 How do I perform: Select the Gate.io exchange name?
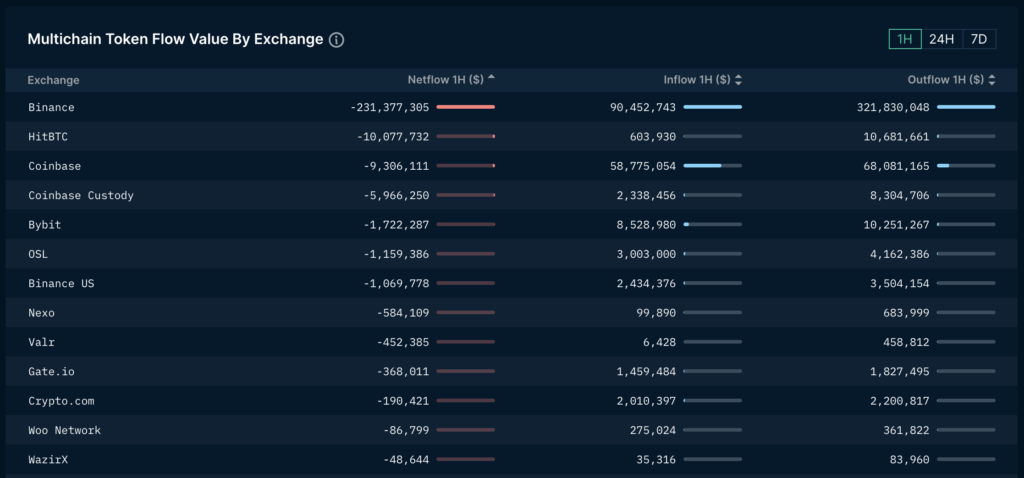pyautogui.click(x=52, y=372)
